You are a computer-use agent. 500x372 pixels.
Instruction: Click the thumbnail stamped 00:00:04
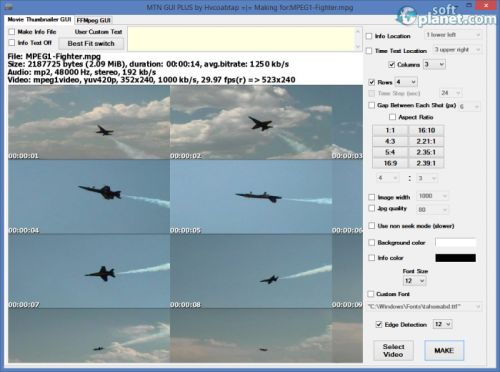pyautogui.click(x=89, y=197)
